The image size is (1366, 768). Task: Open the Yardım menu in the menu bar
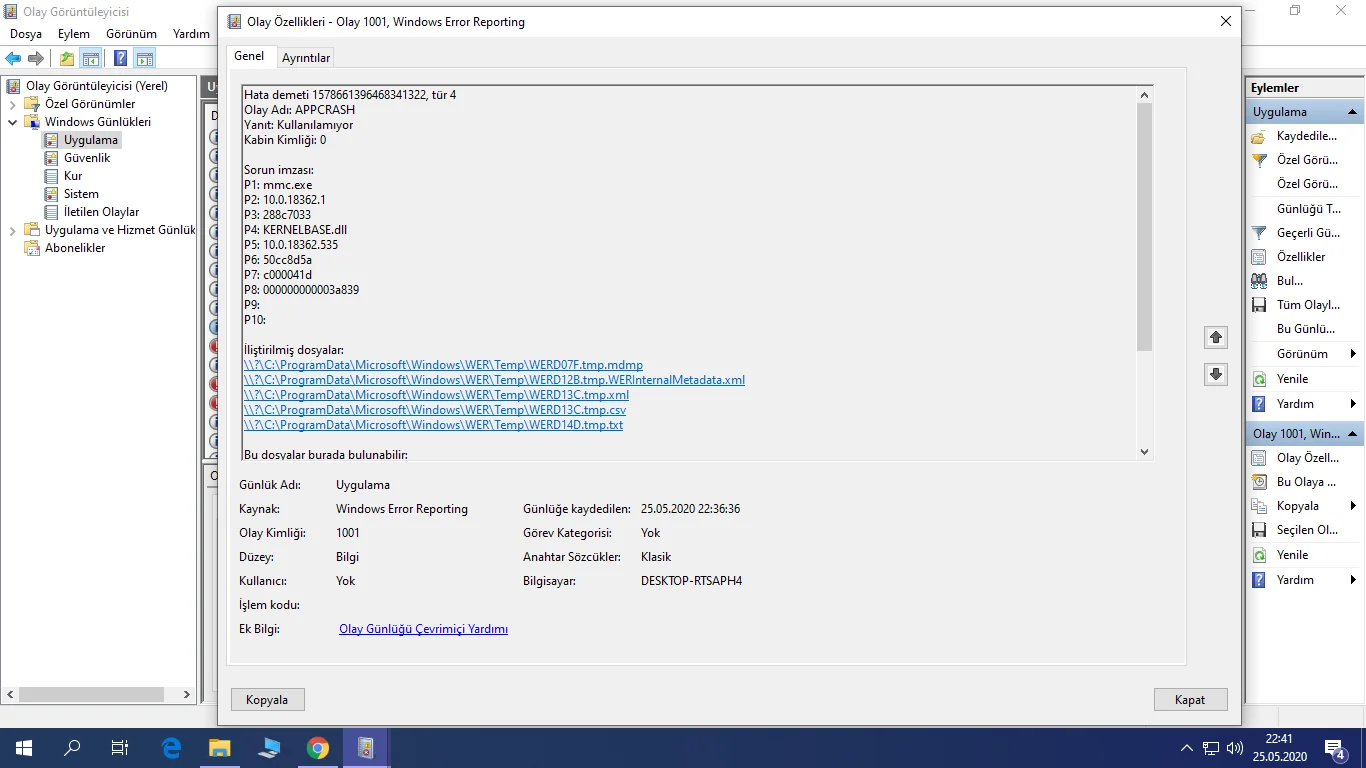[x=191, y=34]
